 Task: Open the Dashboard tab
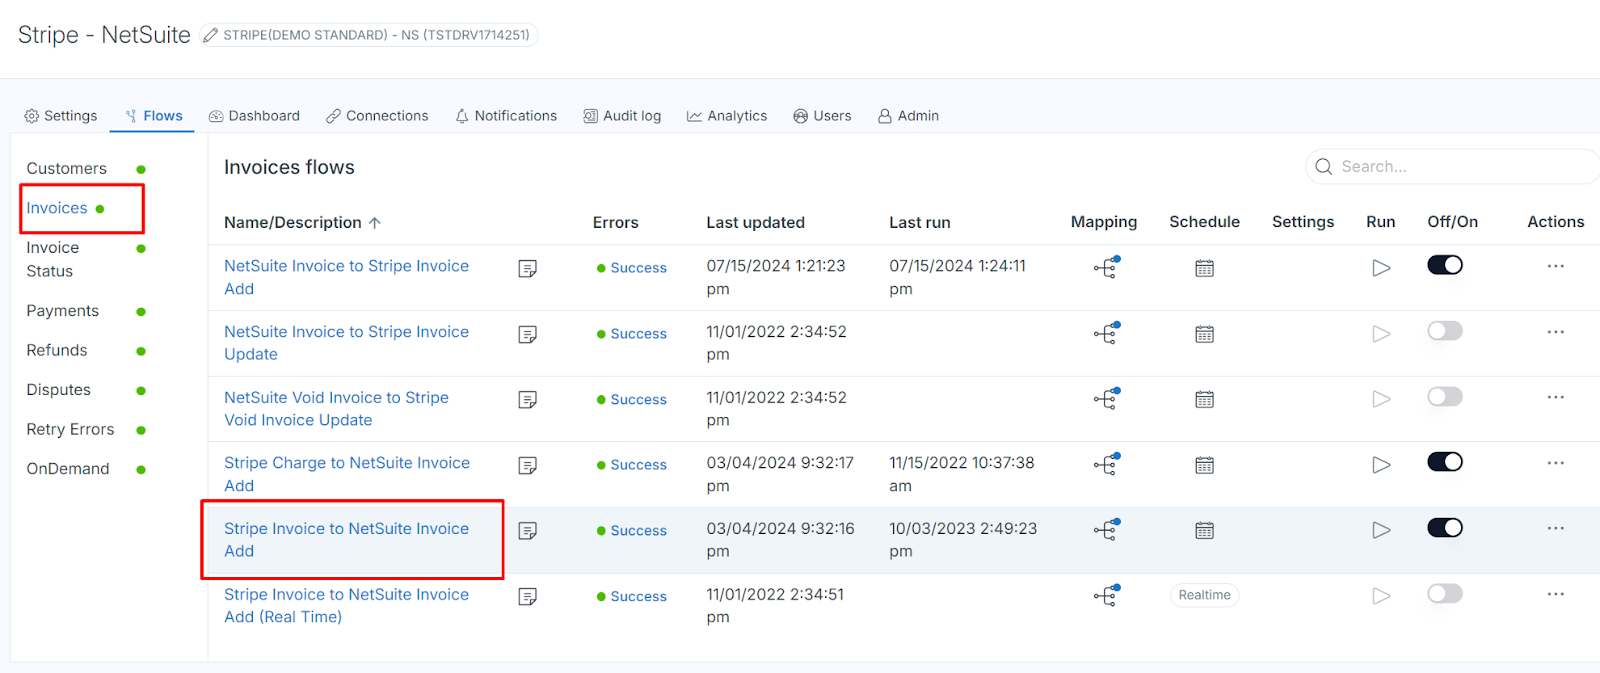point(254,116)
